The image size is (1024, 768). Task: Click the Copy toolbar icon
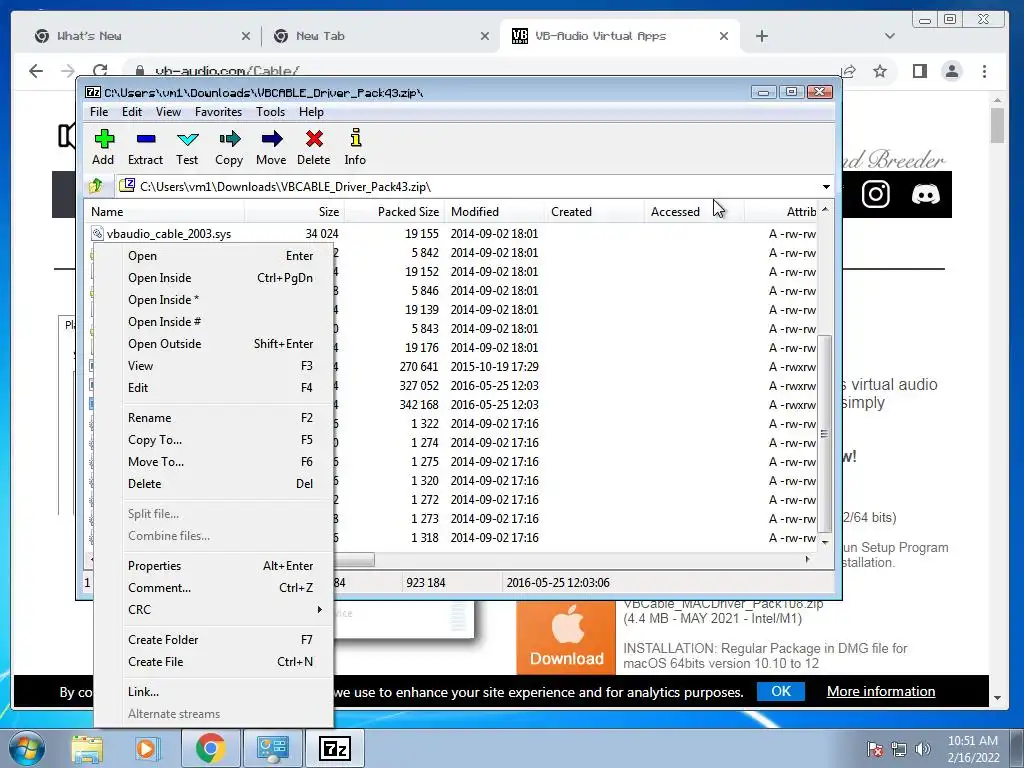click(x=229, y=147)
